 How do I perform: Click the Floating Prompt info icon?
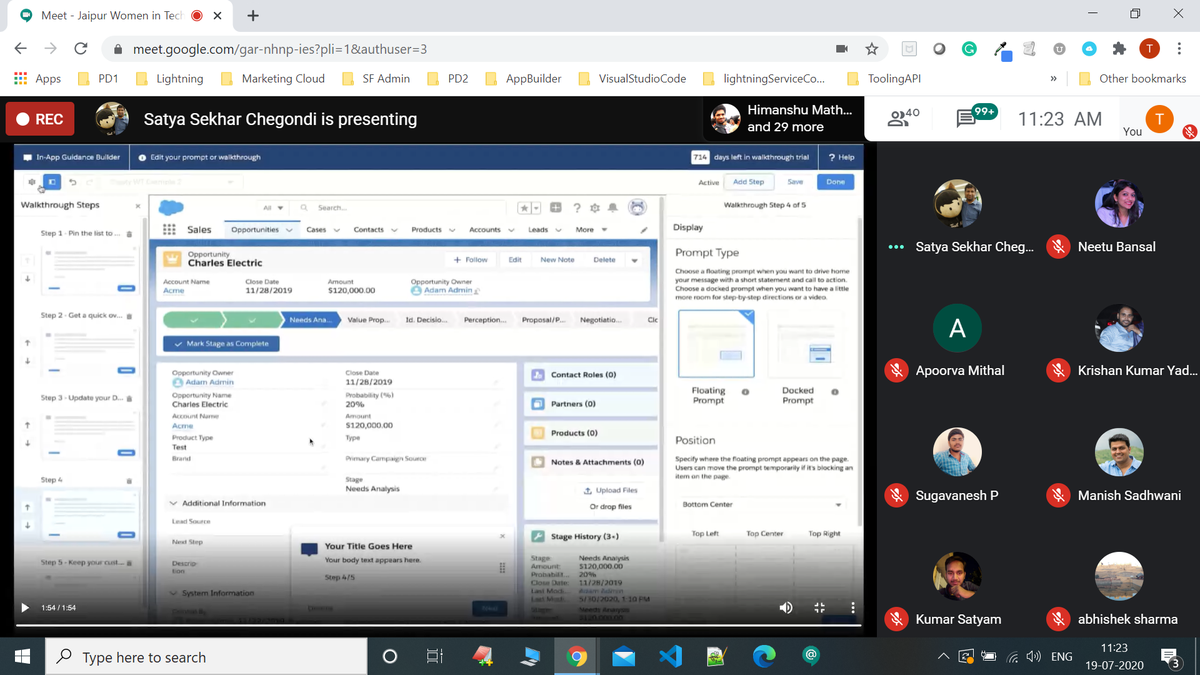[x=745, y=392]
